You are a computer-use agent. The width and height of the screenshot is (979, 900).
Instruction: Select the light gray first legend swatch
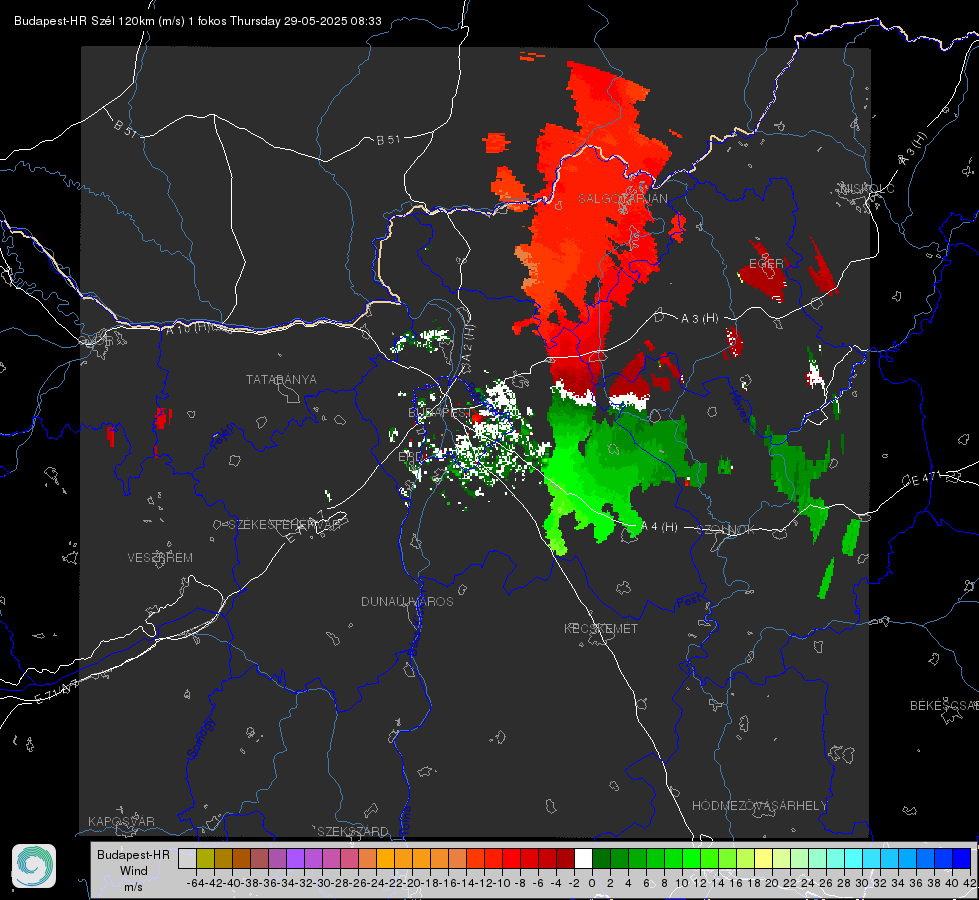coord(187,859)
